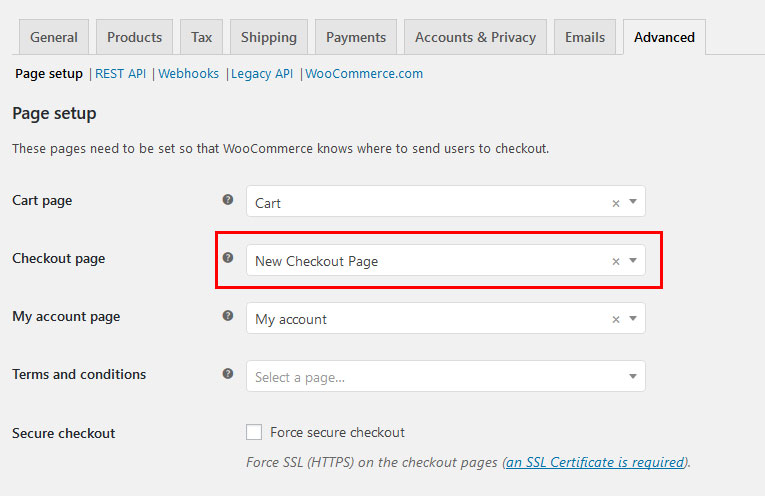Click the help icon beside Cart page
The height and width of the screenshot is (496, 765).
(228, 200)
